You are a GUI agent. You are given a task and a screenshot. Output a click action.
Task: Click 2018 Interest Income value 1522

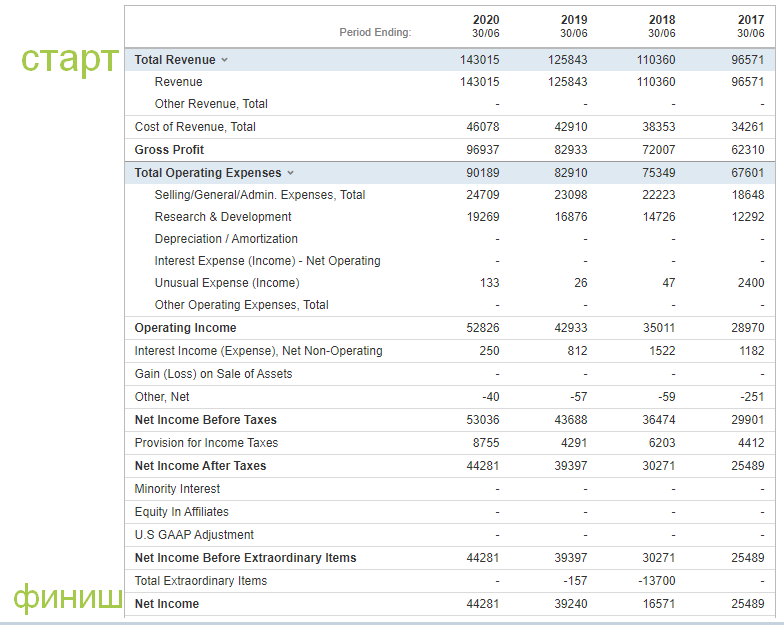pyautogui.click(x=662, y=351)
